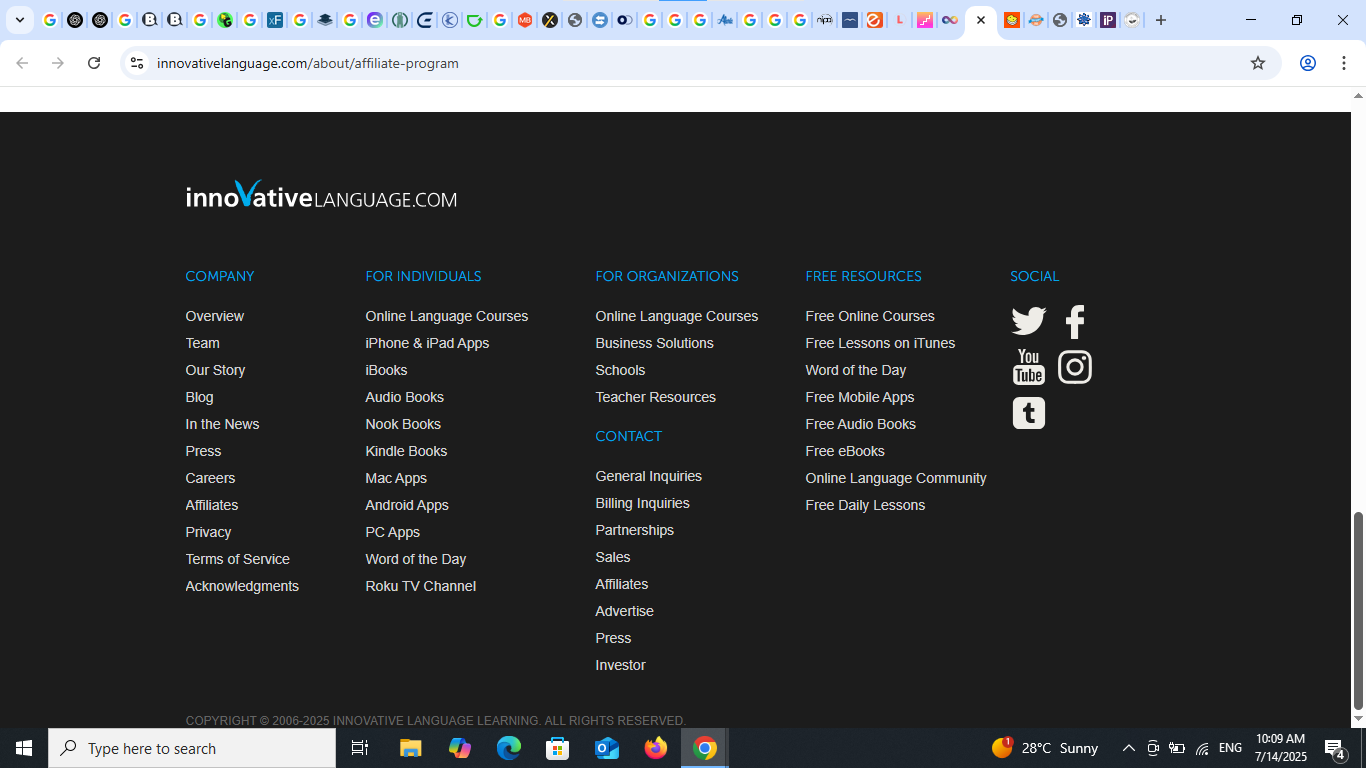Open Outlook from the taskbar
The height and width of the screenshot is (768, 1366).
pos(607,748)
